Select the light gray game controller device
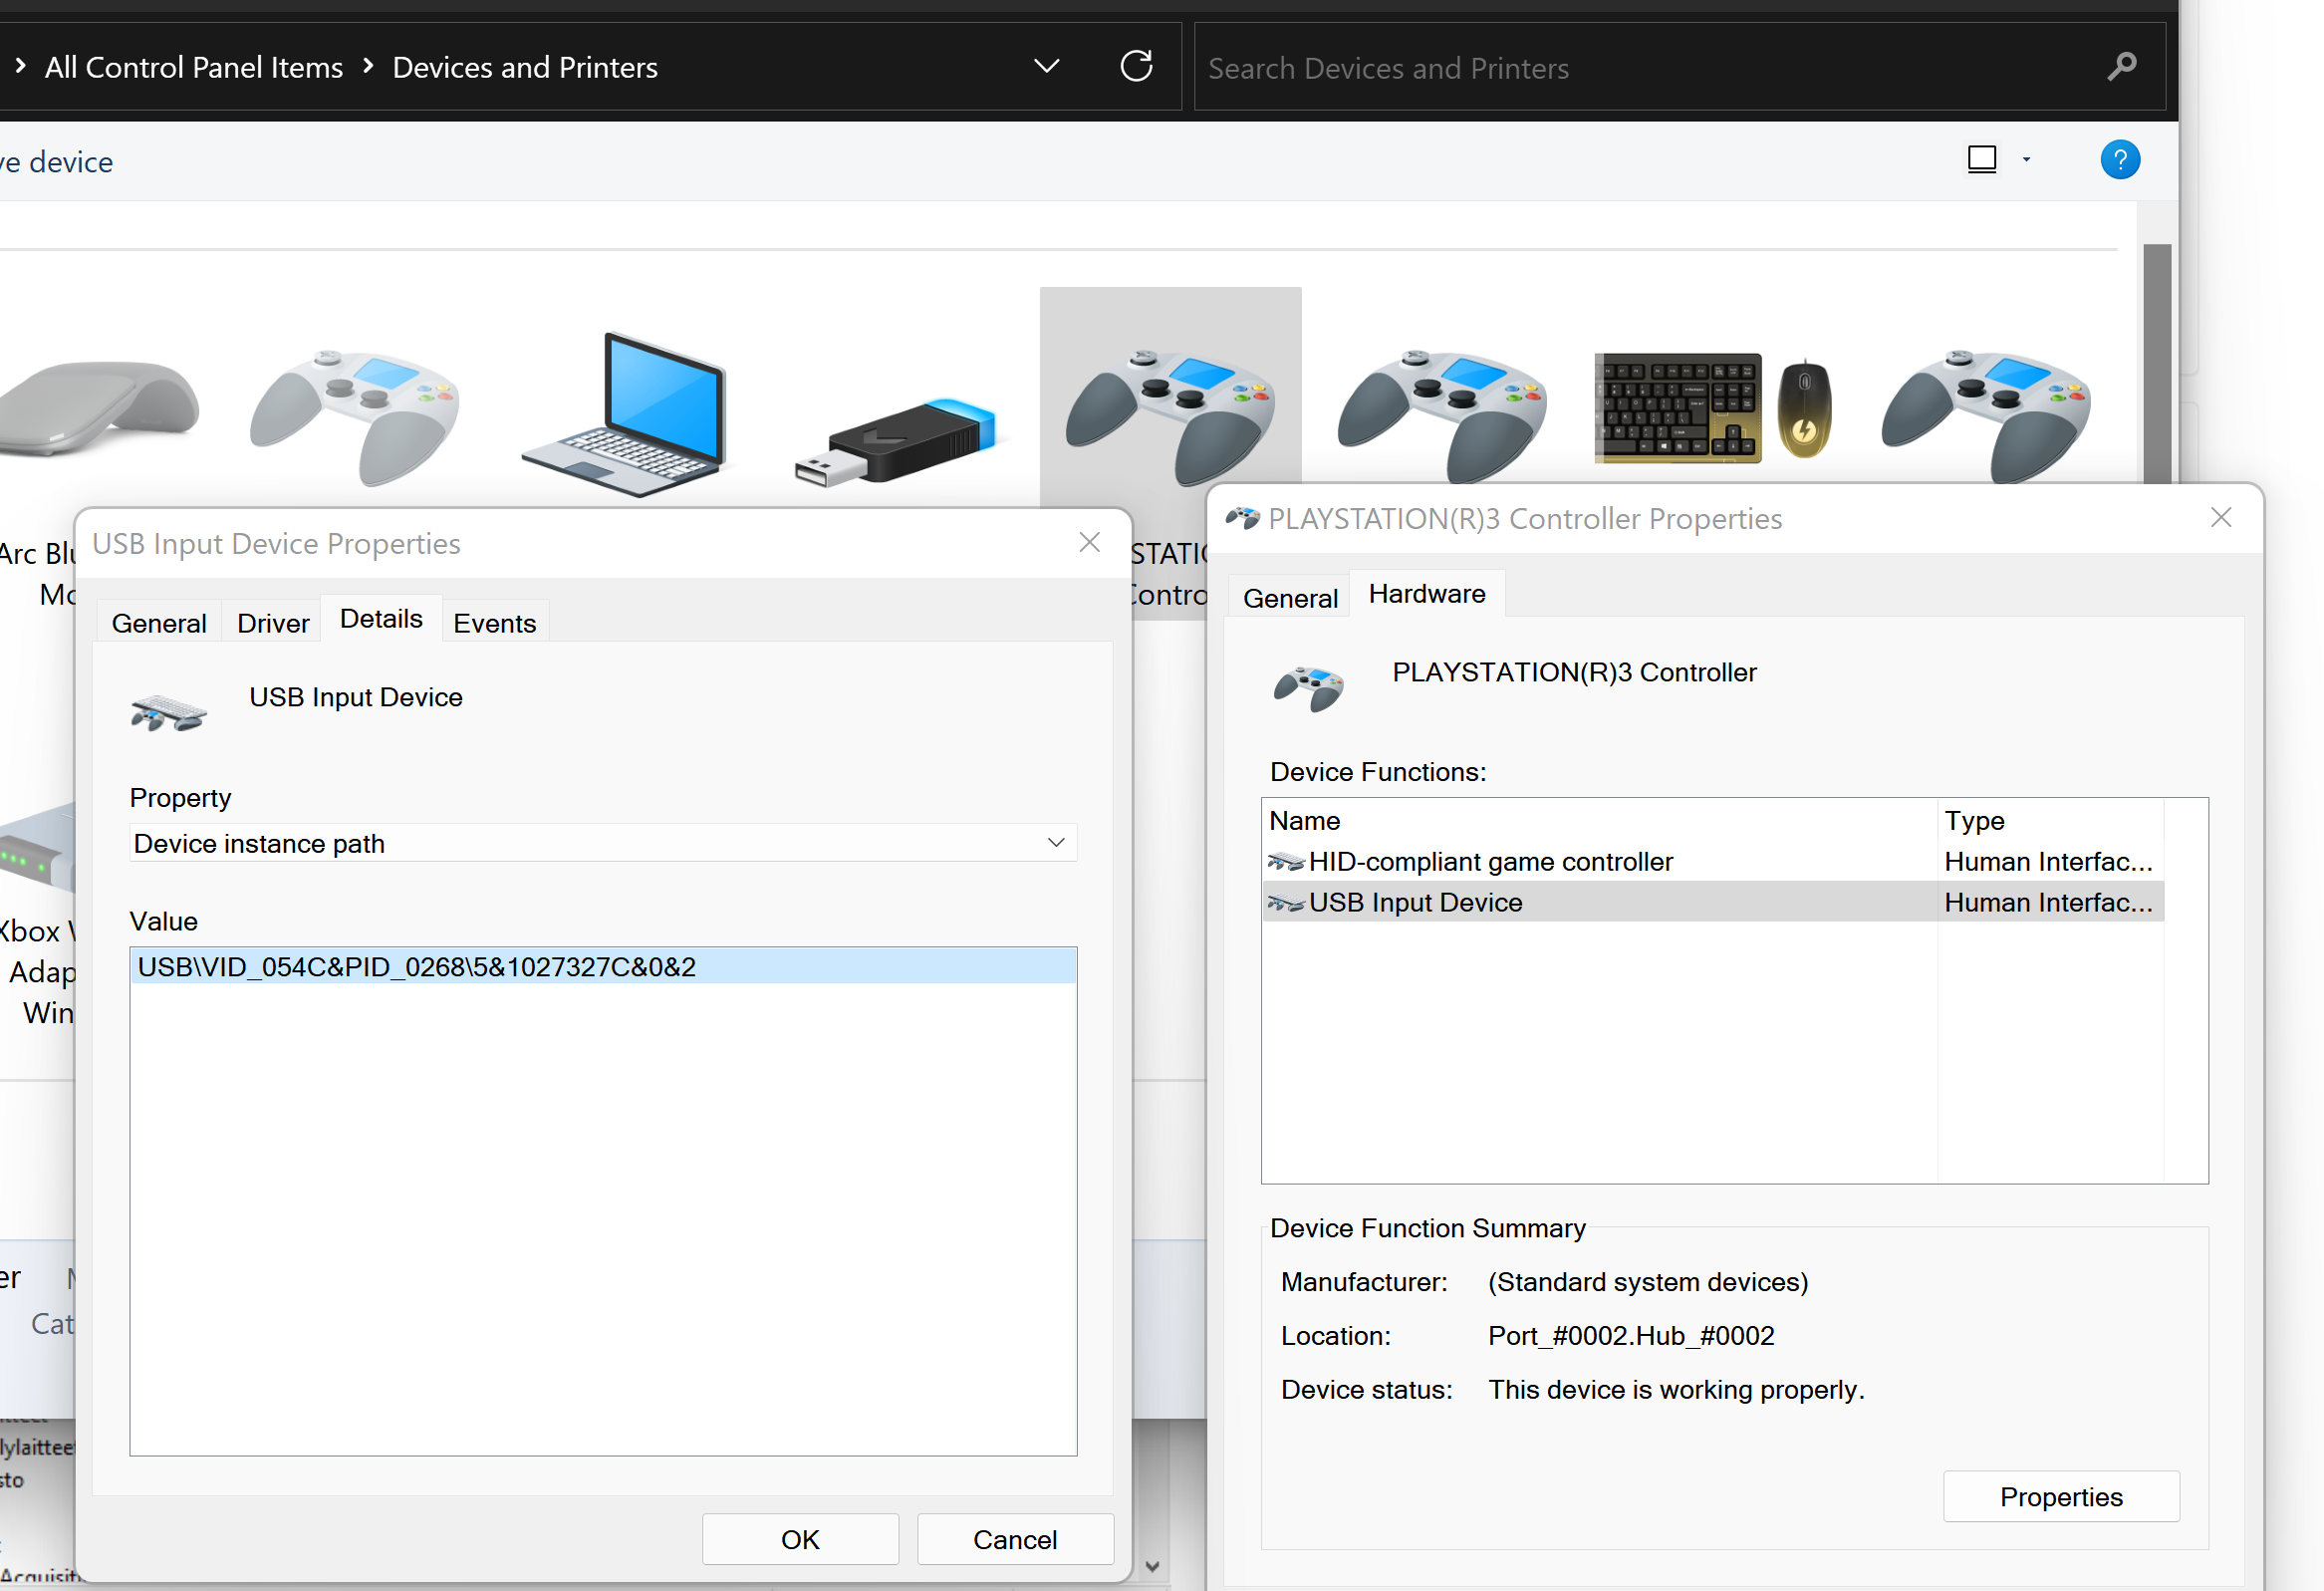 click(354, 416)
